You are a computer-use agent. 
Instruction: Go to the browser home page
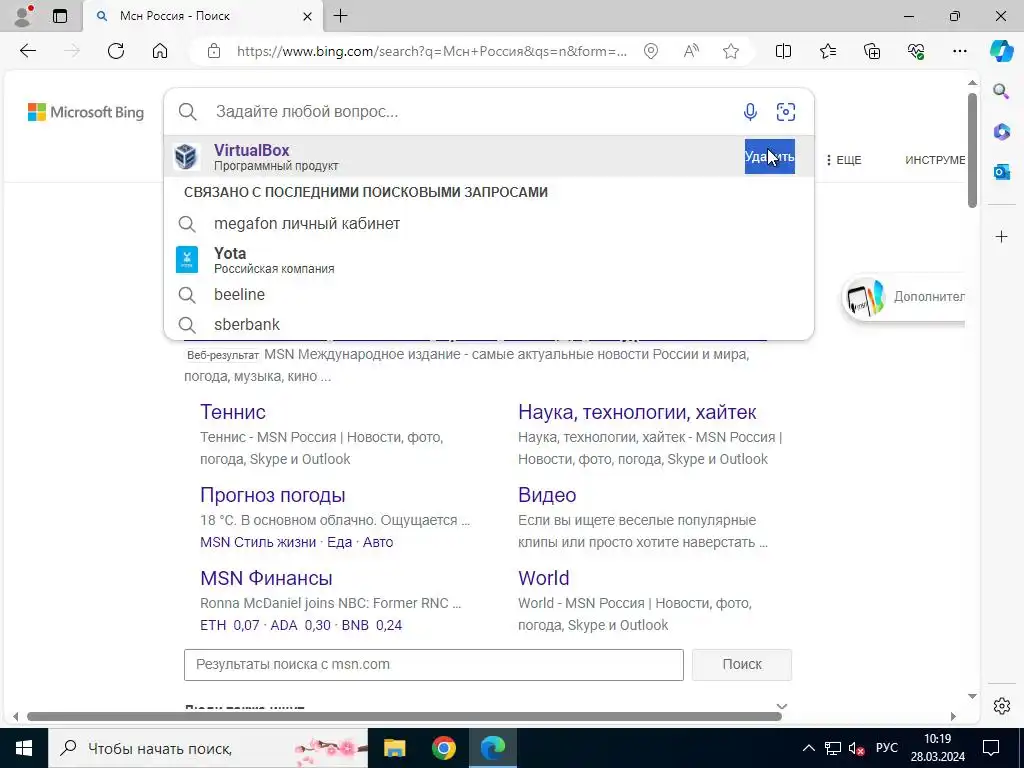pyautogui.click(x=160, y=51)
